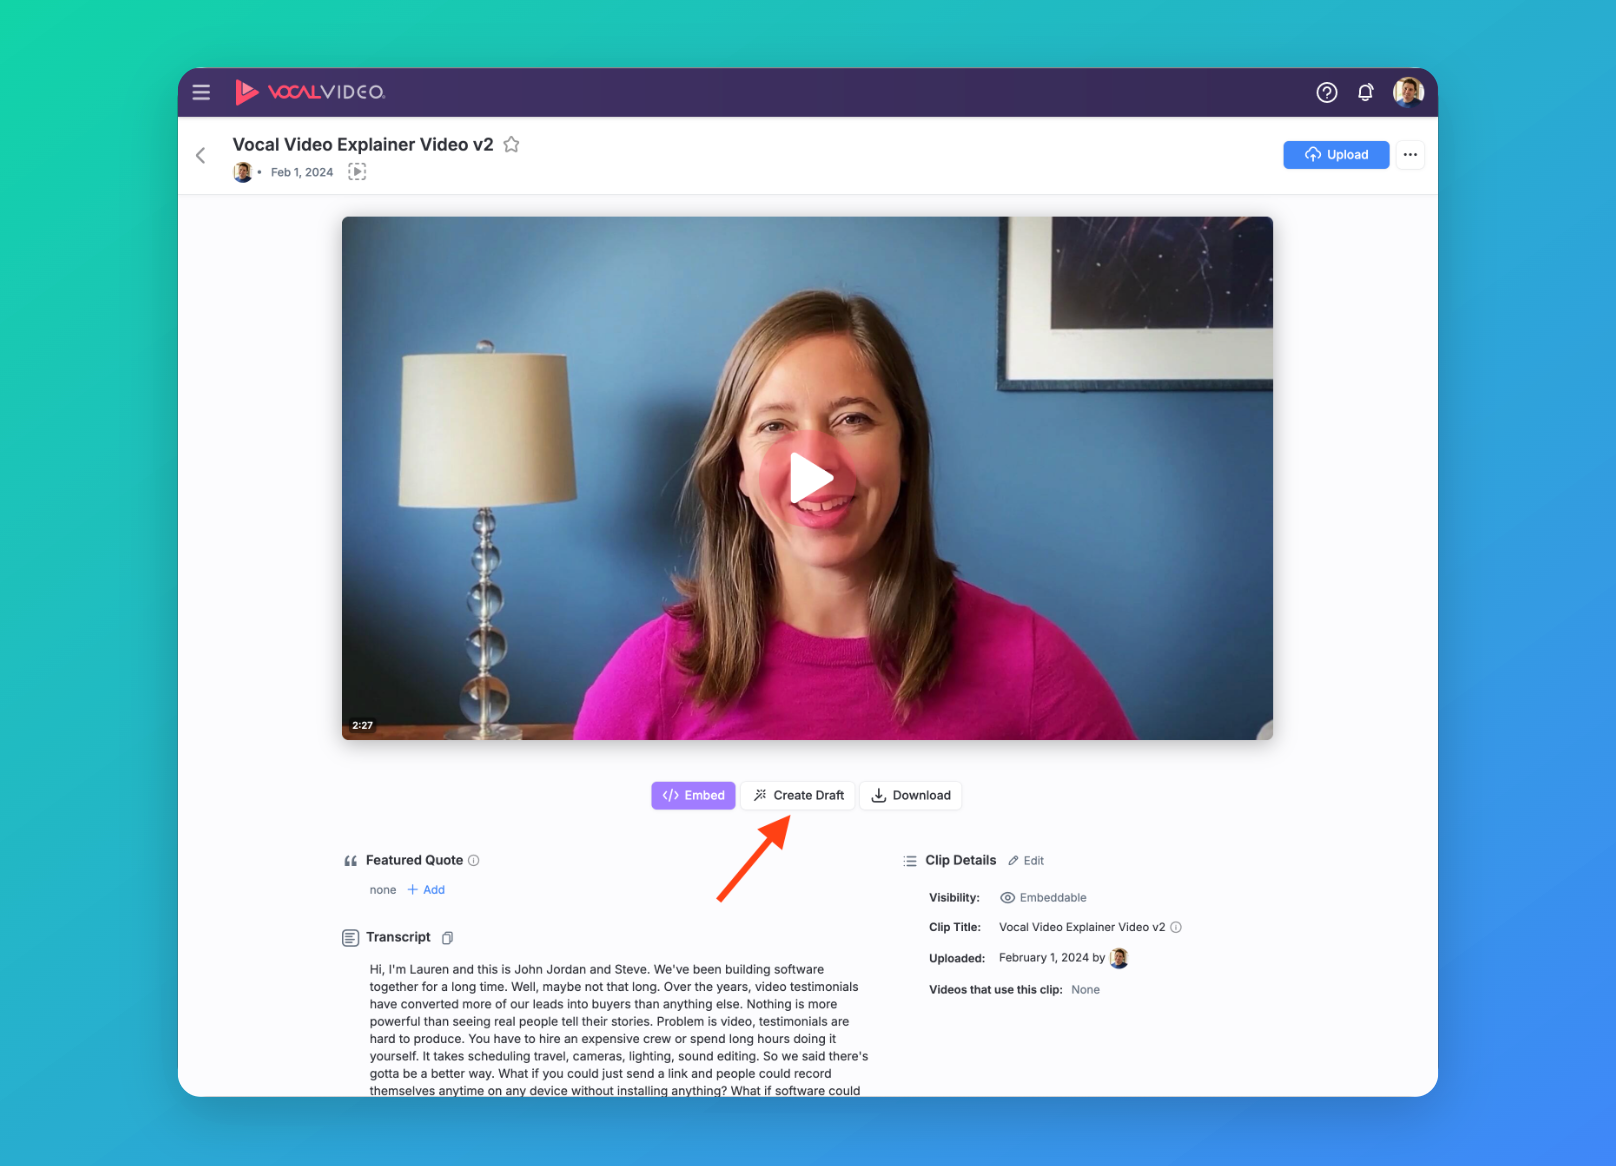Open the three-dot more options menu

coord(1410,155)
